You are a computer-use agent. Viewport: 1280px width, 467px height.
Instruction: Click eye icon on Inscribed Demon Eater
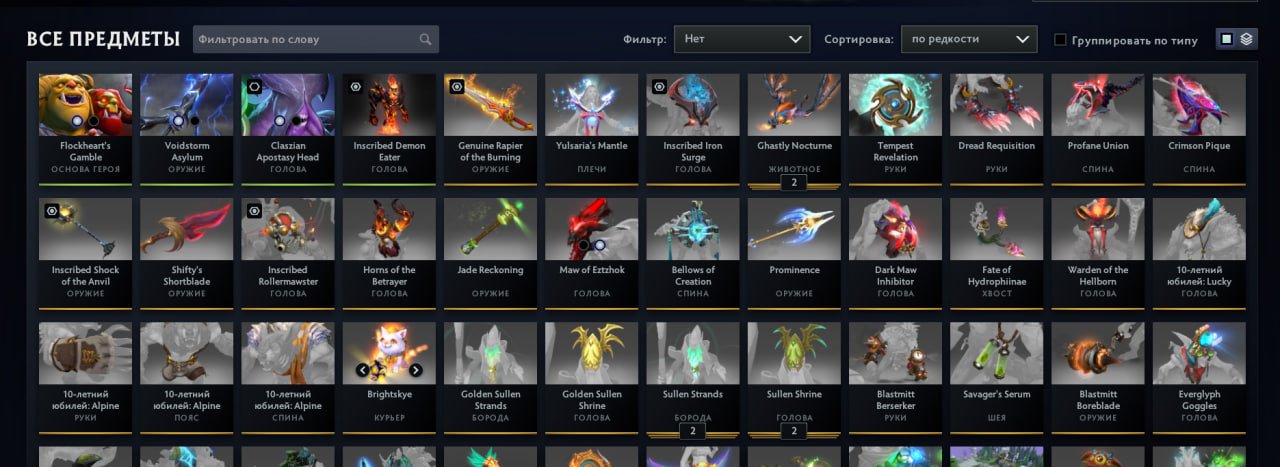(x=355, y=87)
